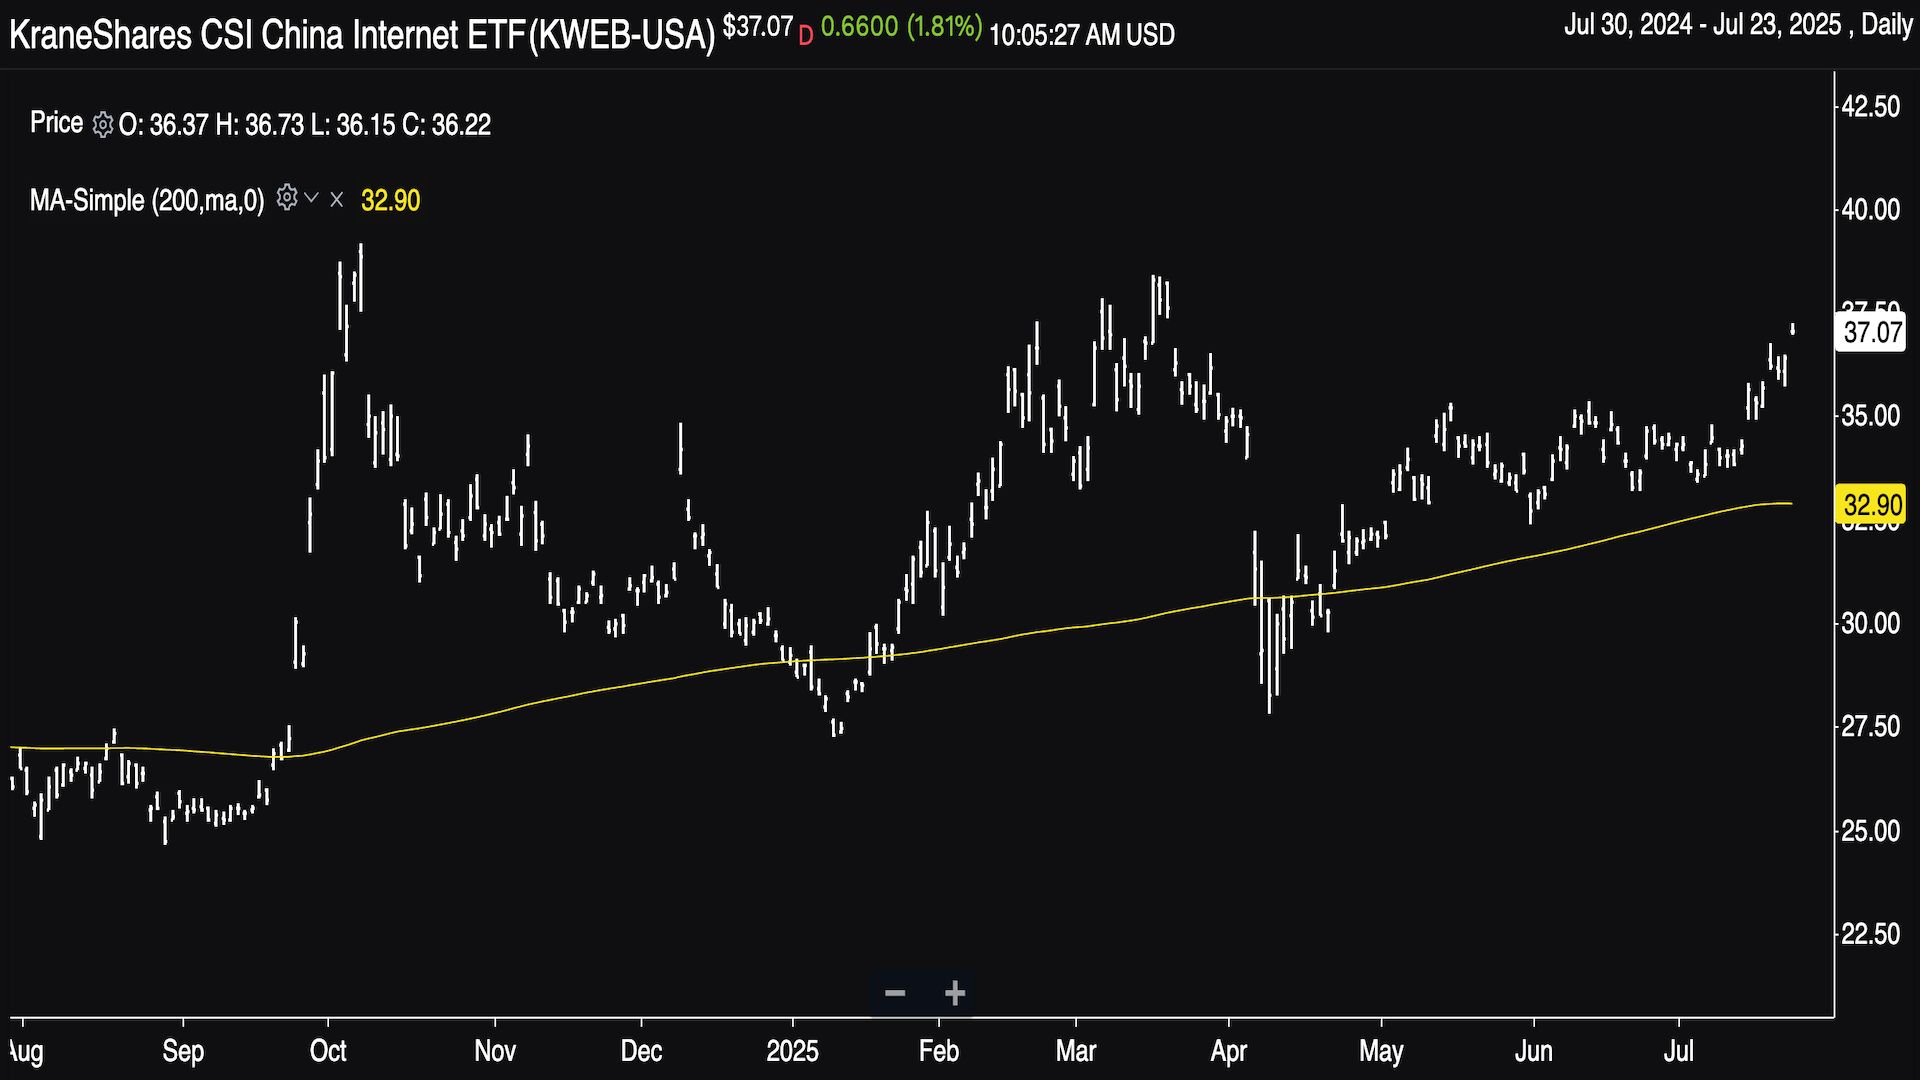The height and width of the screenshot is (1080, 1920).
Task: Click the 37.07 current price tag
Action: (x=1873, y=332)
